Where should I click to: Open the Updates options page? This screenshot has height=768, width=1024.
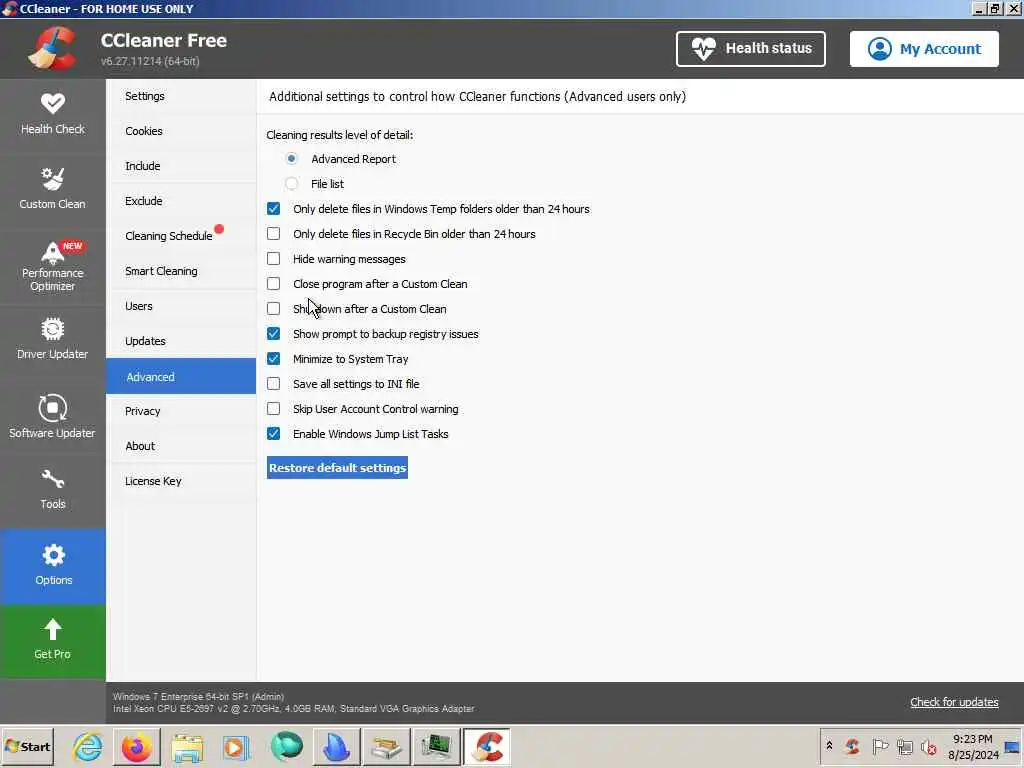coord(181,341)
